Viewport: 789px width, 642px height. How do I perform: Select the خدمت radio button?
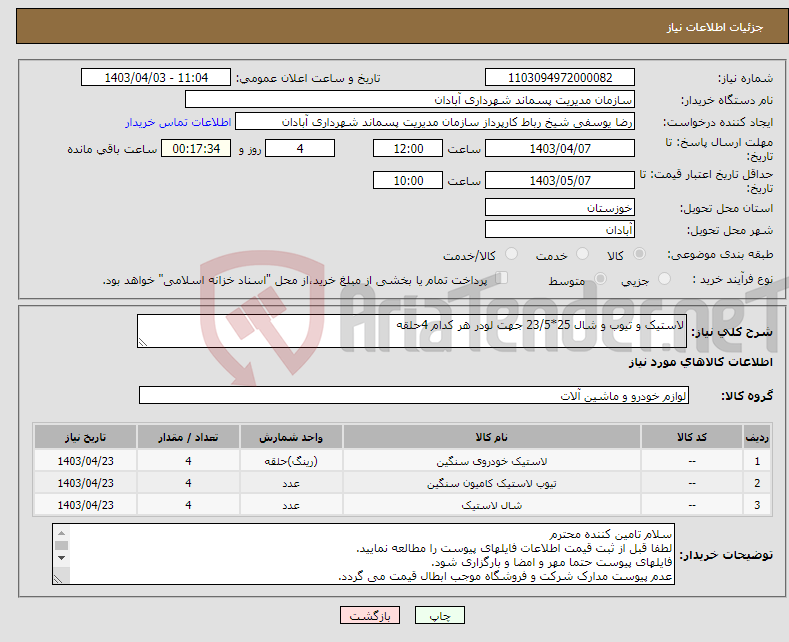point(582,254)
